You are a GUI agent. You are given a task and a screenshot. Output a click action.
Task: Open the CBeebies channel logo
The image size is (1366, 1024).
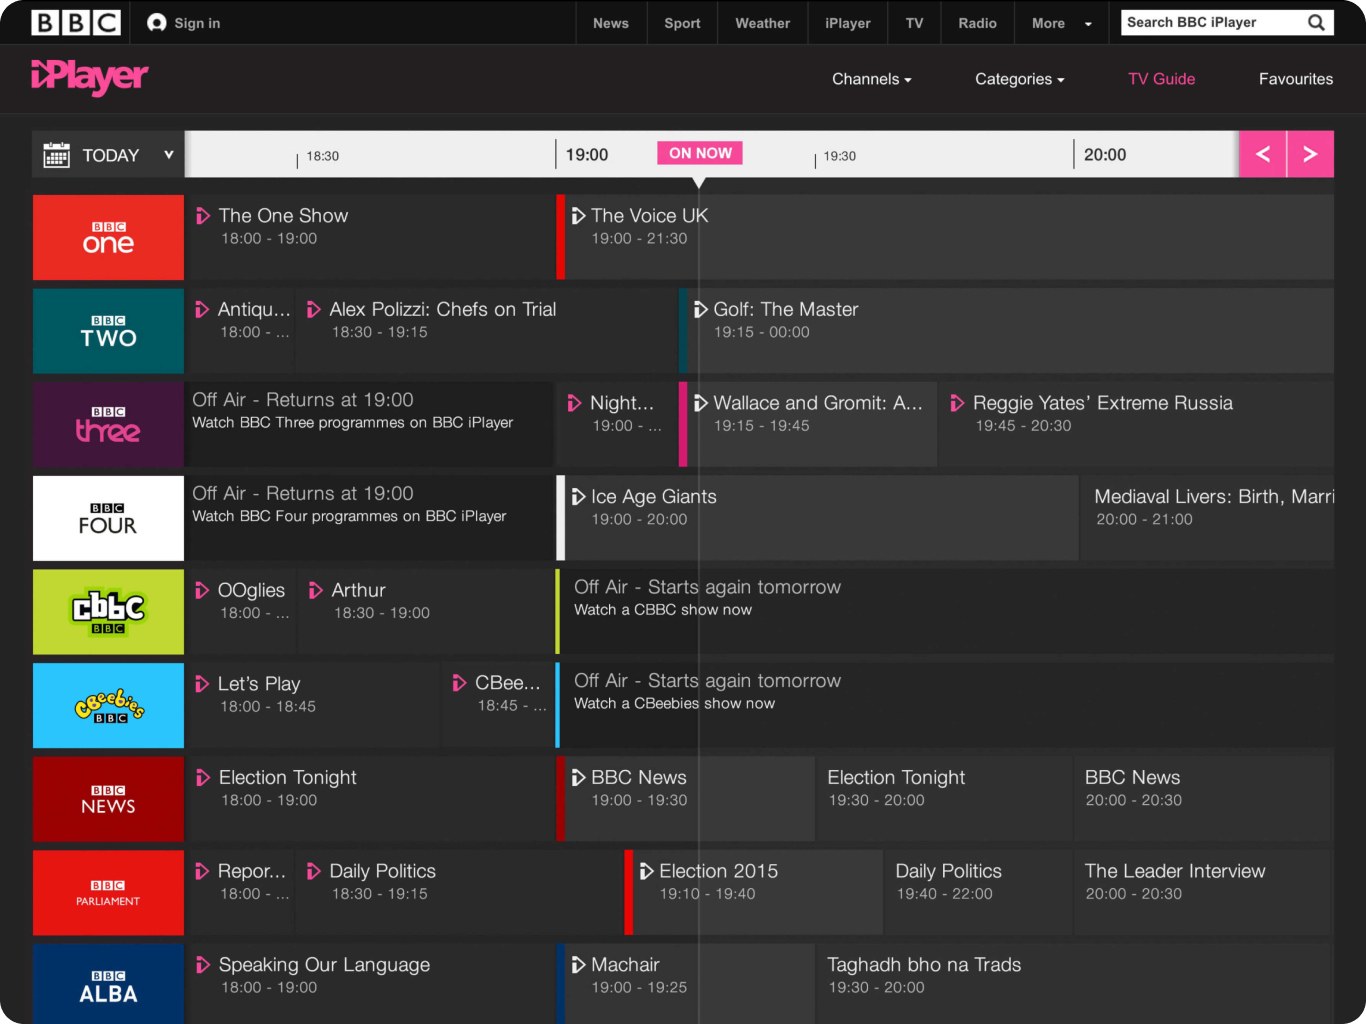pos(108,705)
